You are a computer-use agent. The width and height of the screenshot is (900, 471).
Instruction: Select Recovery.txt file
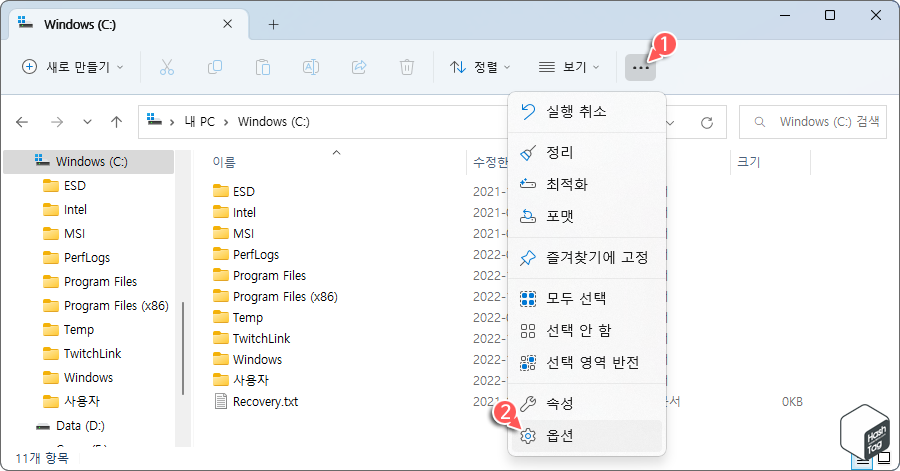point(257,402)
